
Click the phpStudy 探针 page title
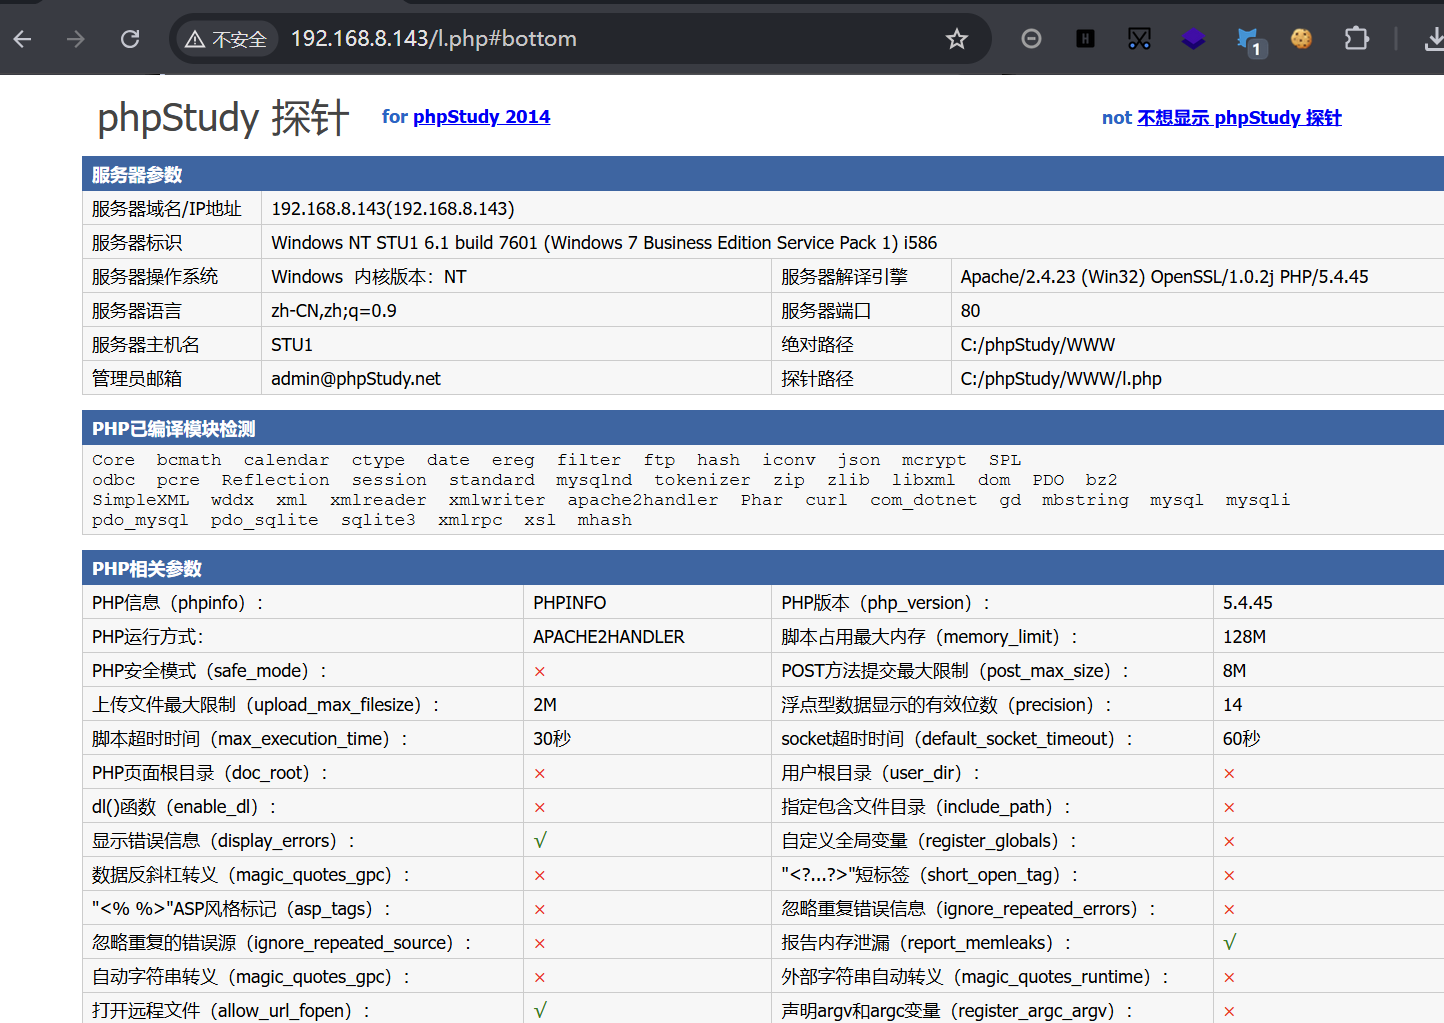pos(223,118)
